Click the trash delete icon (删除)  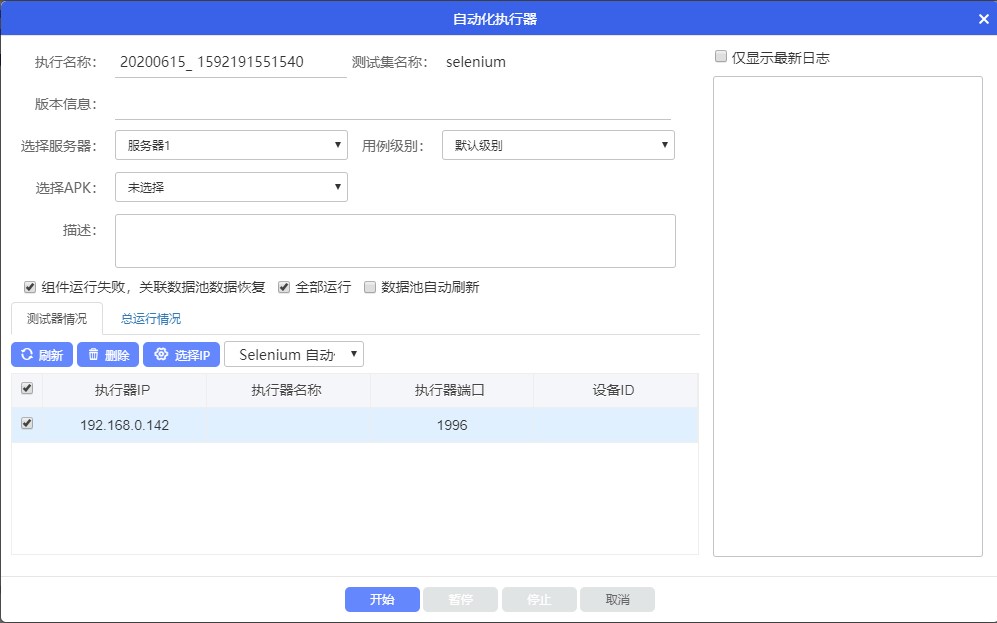[x=108, y=355]
